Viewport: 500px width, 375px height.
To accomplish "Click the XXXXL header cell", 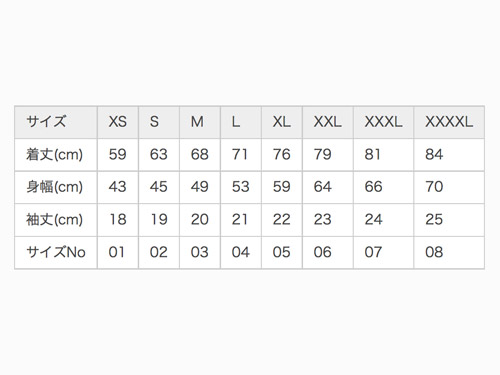I will click(449, 122).
